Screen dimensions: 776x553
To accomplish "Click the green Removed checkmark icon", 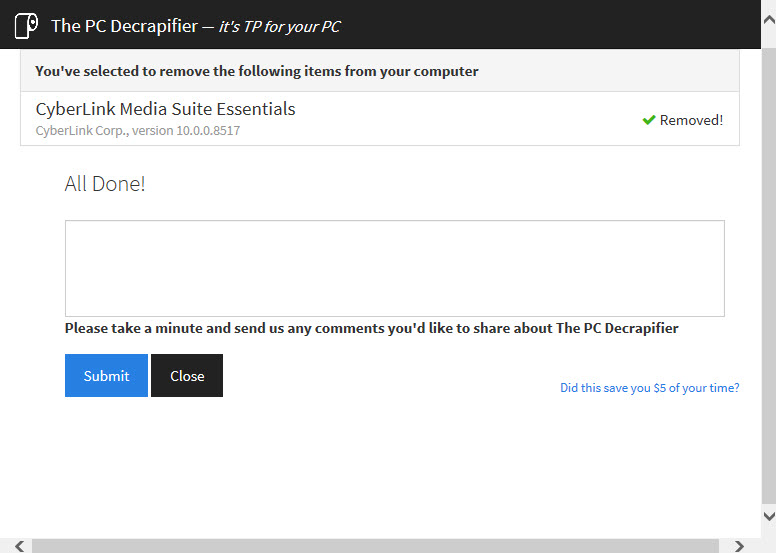I will tap(649, 120).
